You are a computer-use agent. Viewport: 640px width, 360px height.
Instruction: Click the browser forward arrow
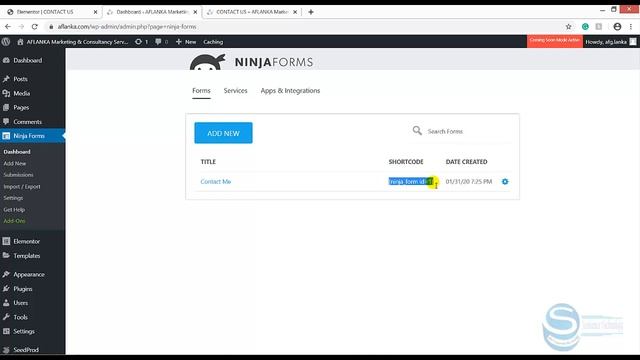(x=21, y=27)
